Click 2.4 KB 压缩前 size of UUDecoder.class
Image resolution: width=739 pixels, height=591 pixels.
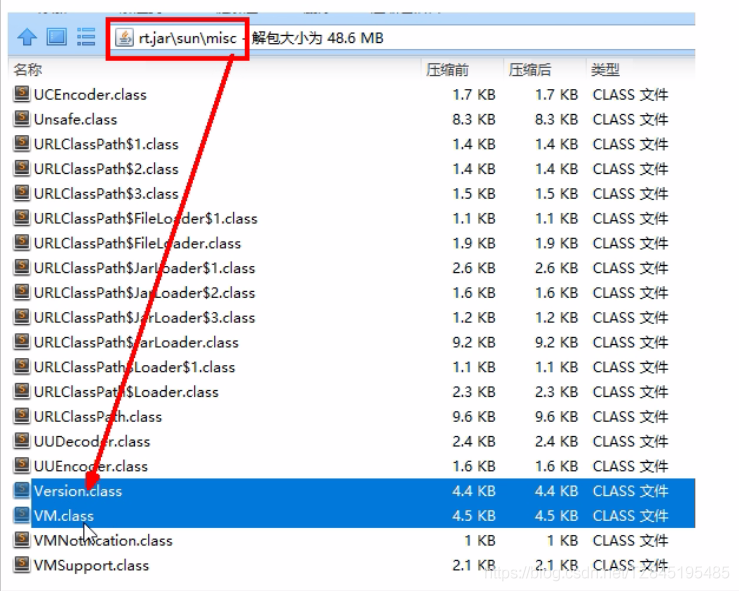[474, 441]
